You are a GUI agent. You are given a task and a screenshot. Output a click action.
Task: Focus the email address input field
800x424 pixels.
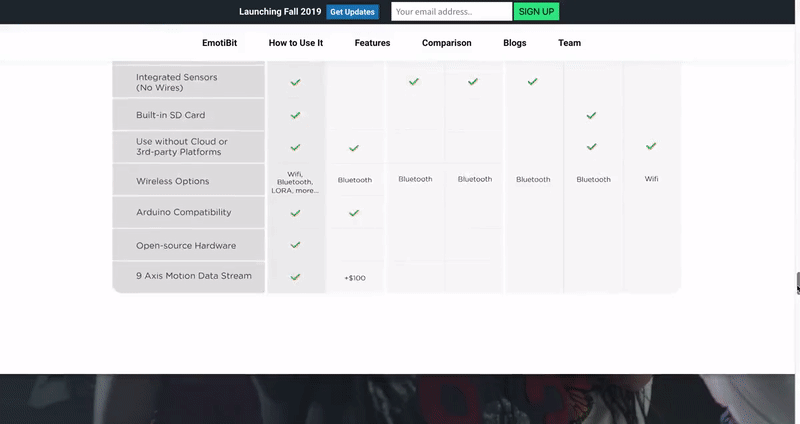pos(452,11)
